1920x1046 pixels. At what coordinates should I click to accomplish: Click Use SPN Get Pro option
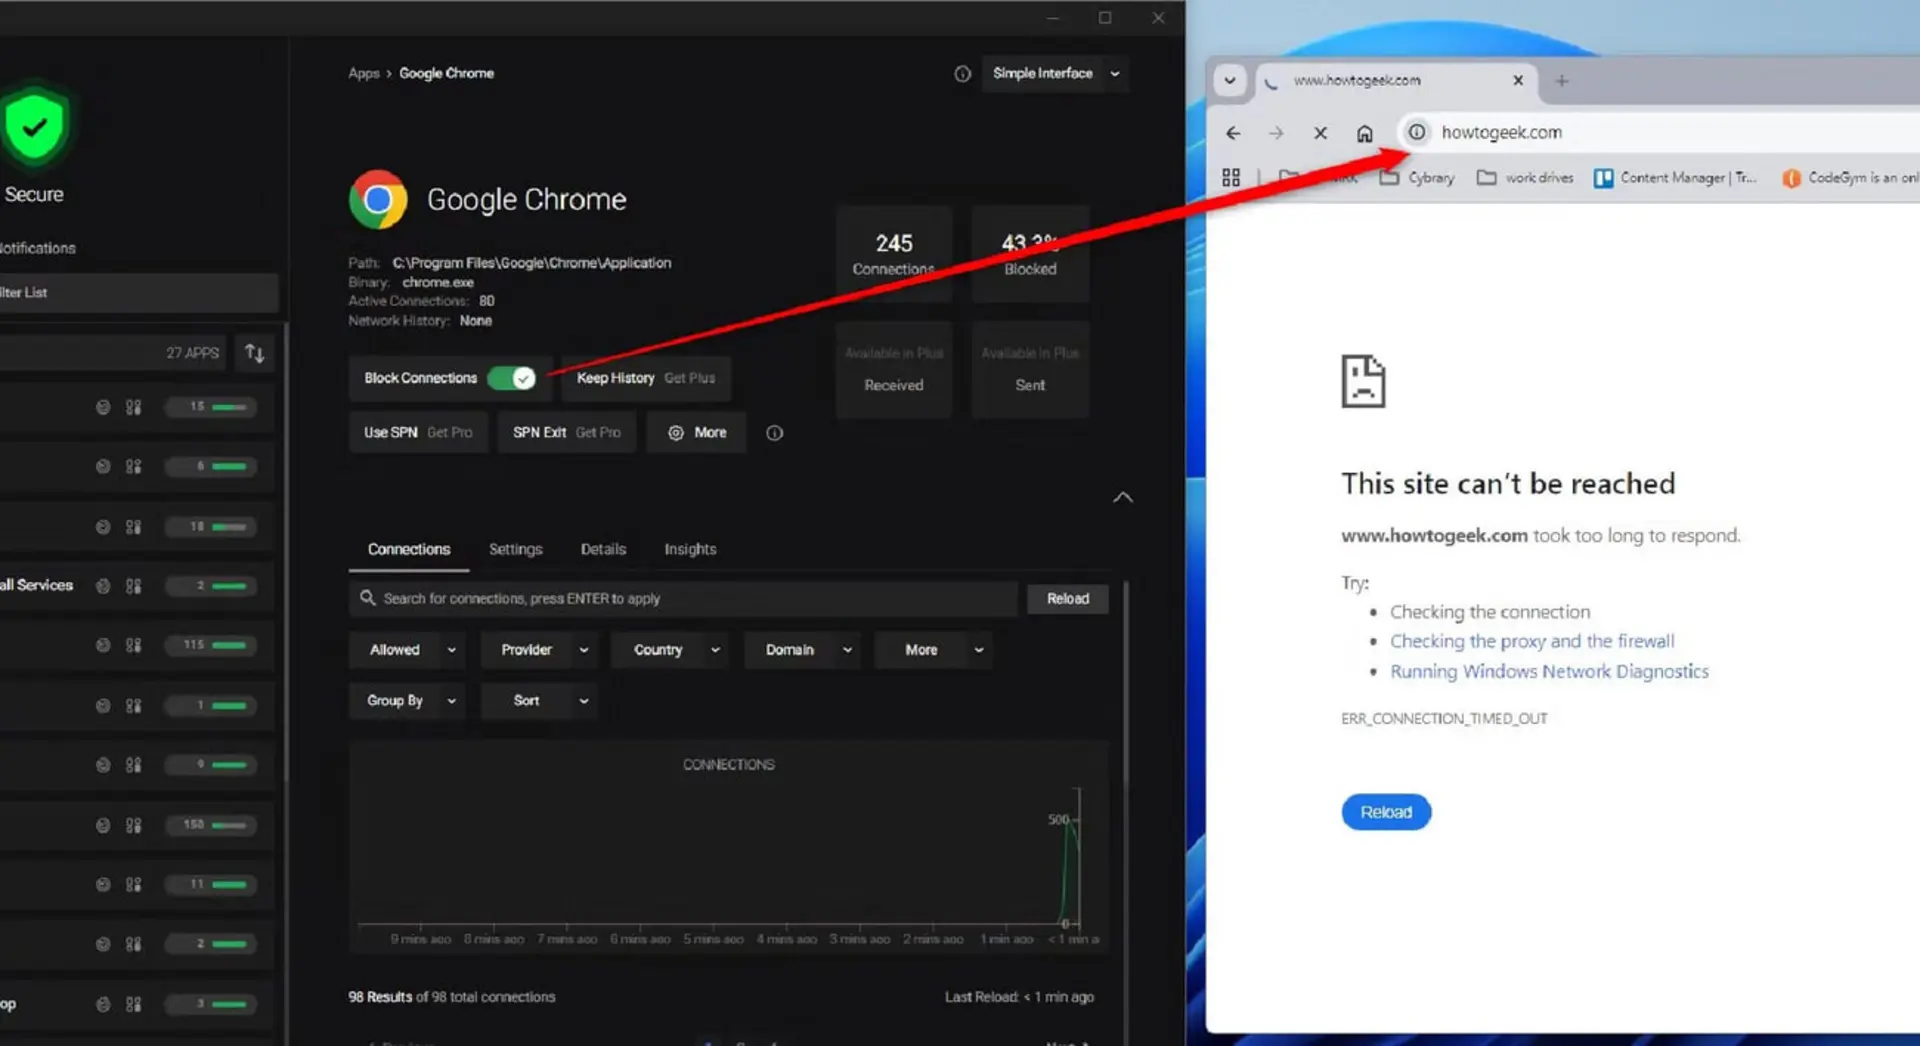418,432
